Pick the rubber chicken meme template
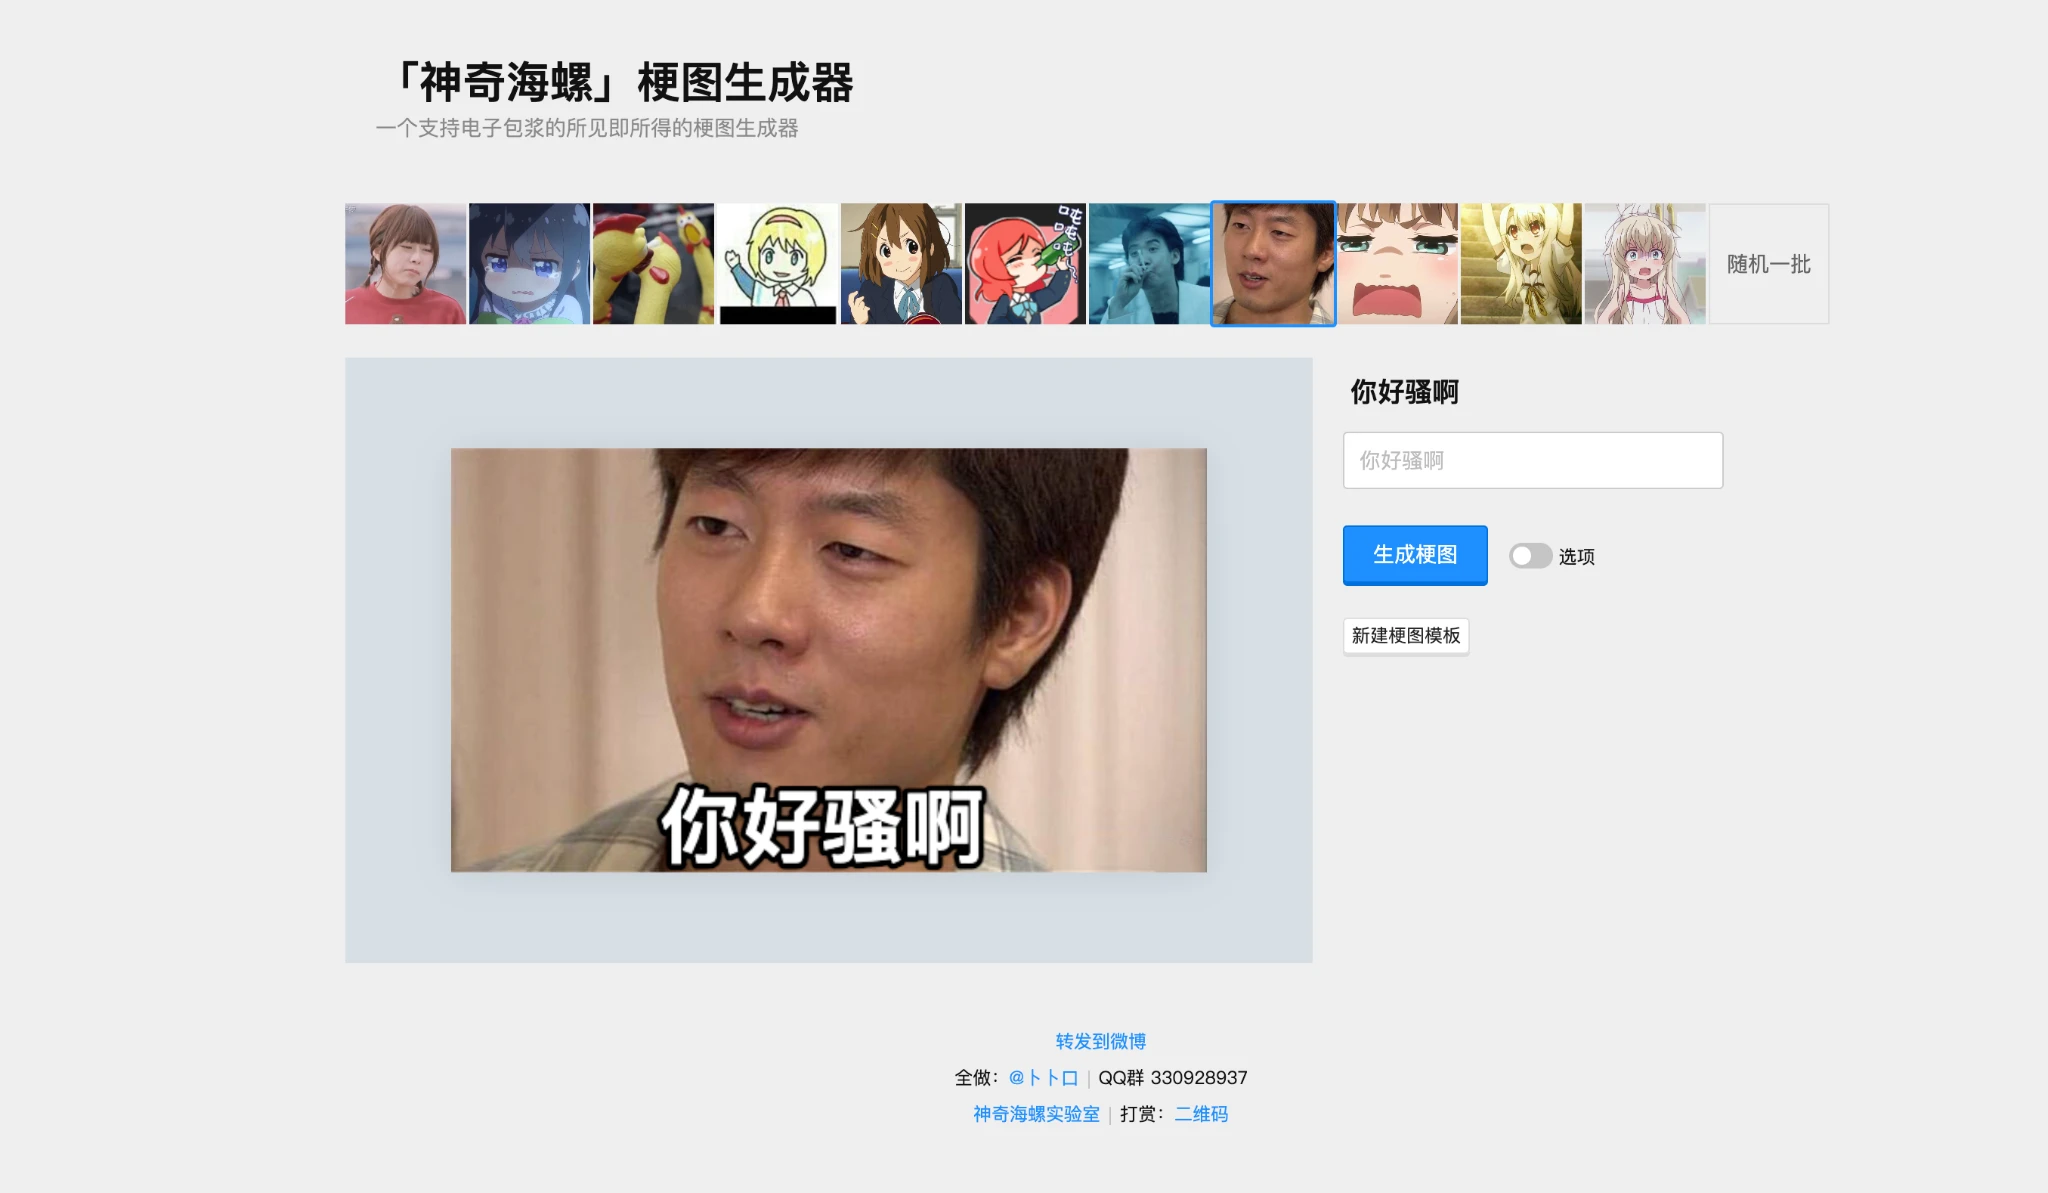The width and height of the screenshot is (2048, 1193). pyautogui.click(x=653, y=264)
